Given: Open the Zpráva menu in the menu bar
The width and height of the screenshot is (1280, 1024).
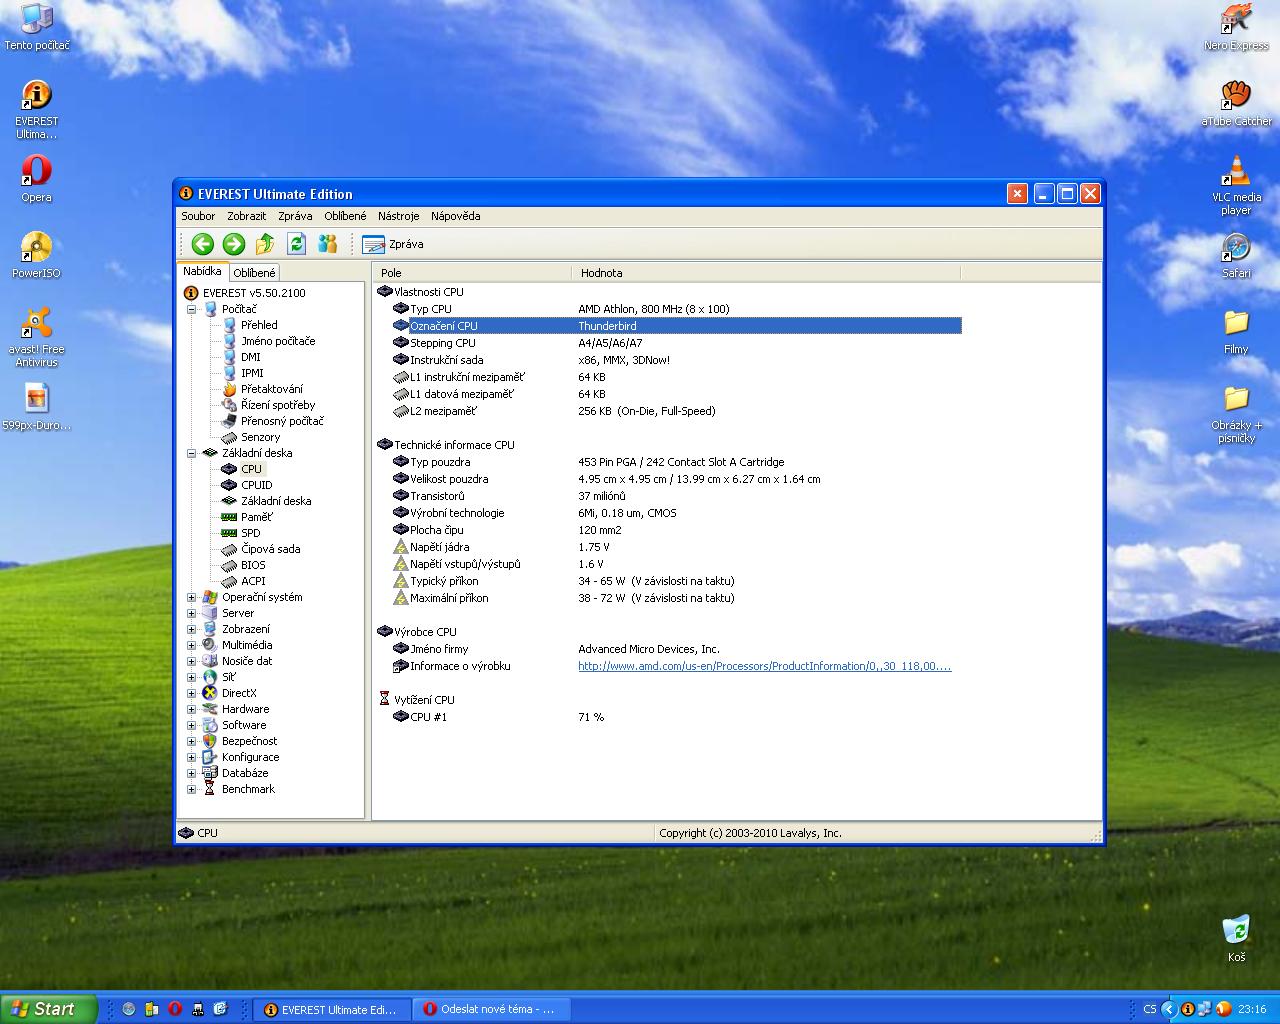Looking at the screenshot, I should pyautogui.click(x=295, y=216).
